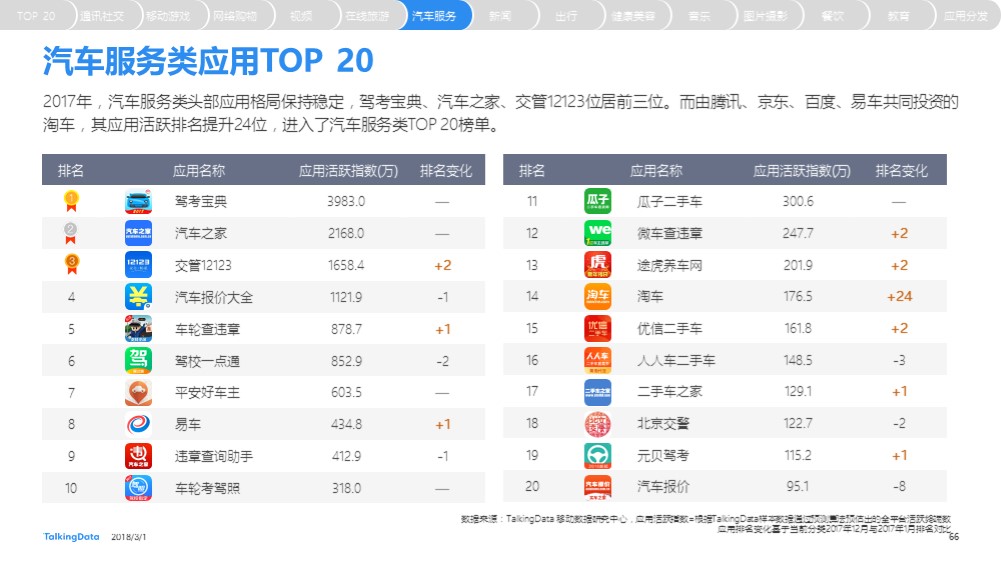1001x563 pixels.
Task: Click the 95.1 activity index value
Action: pyautogui.click(x=798, y=486)
